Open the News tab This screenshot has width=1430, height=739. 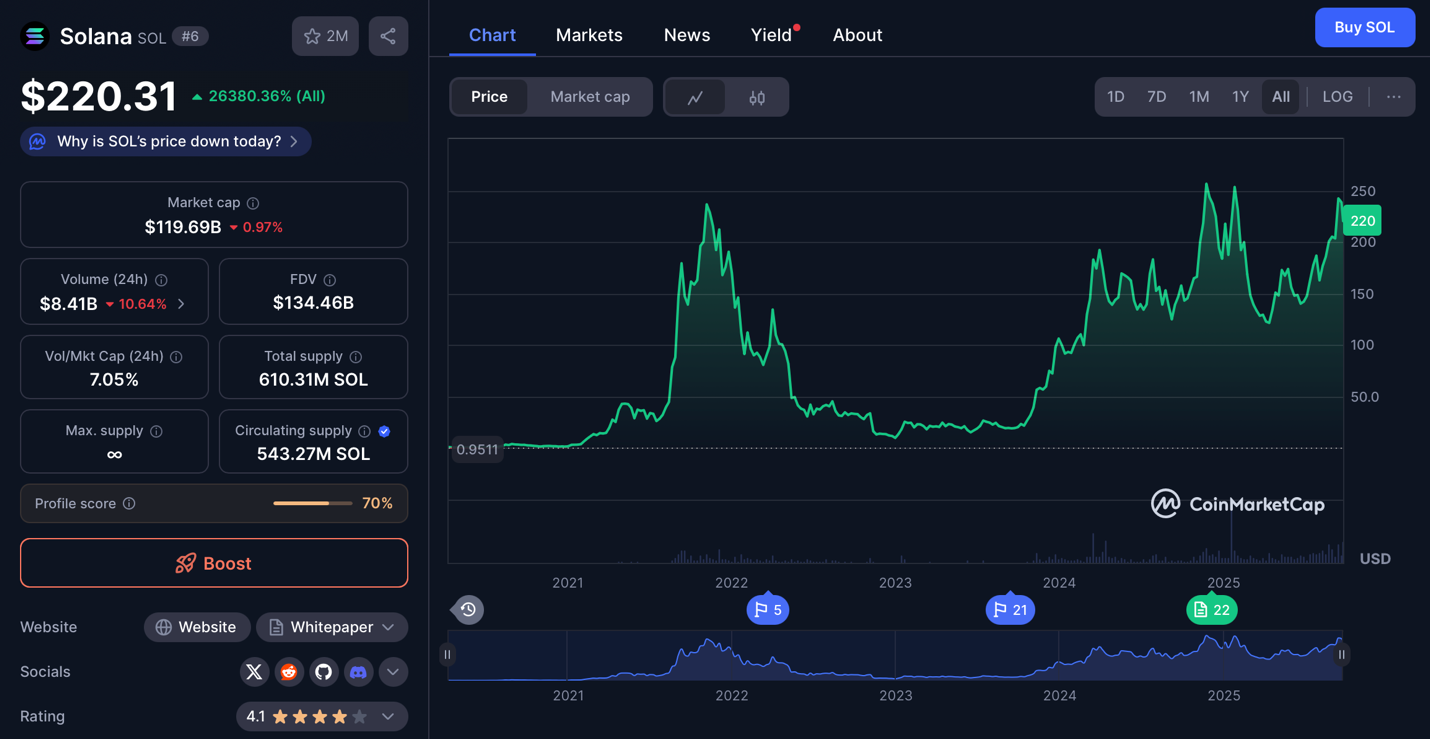(687, 35)
